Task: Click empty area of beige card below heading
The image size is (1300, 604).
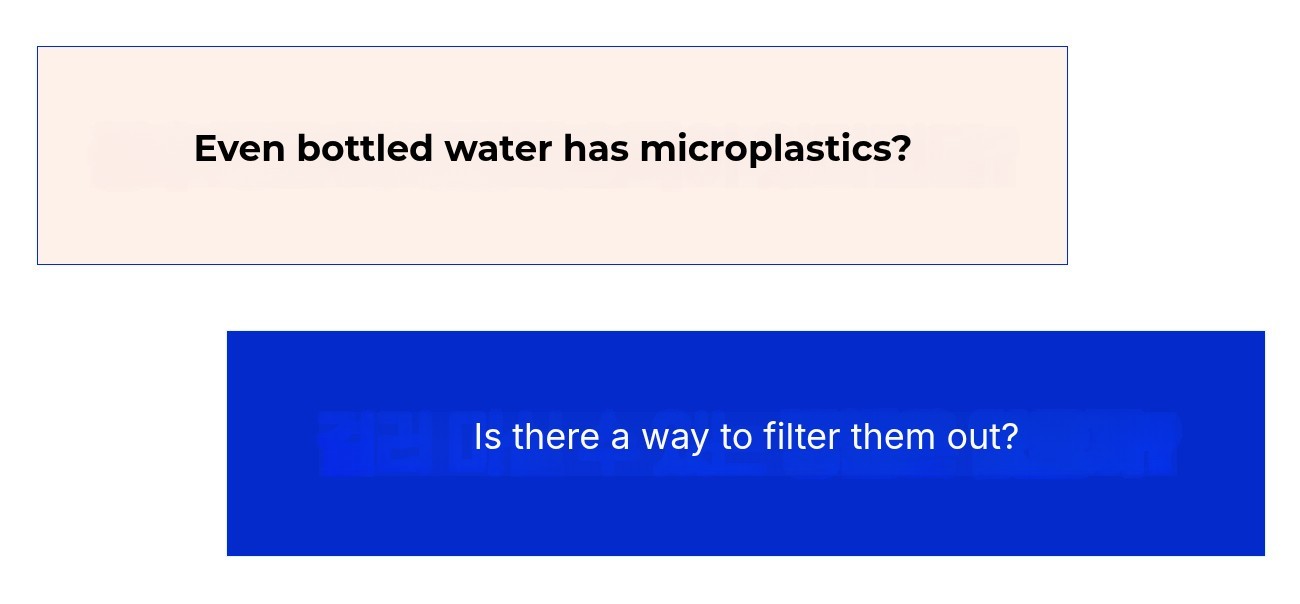Action: (x=552, y=225)
